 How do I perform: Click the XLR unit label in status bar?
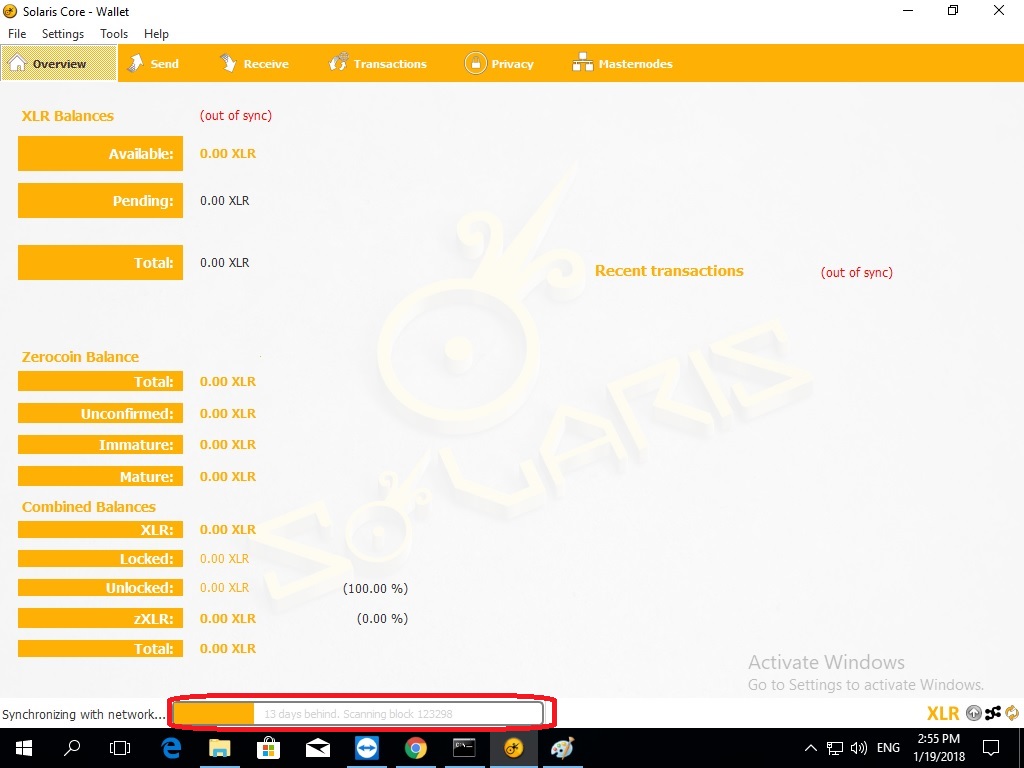[943, 713]
